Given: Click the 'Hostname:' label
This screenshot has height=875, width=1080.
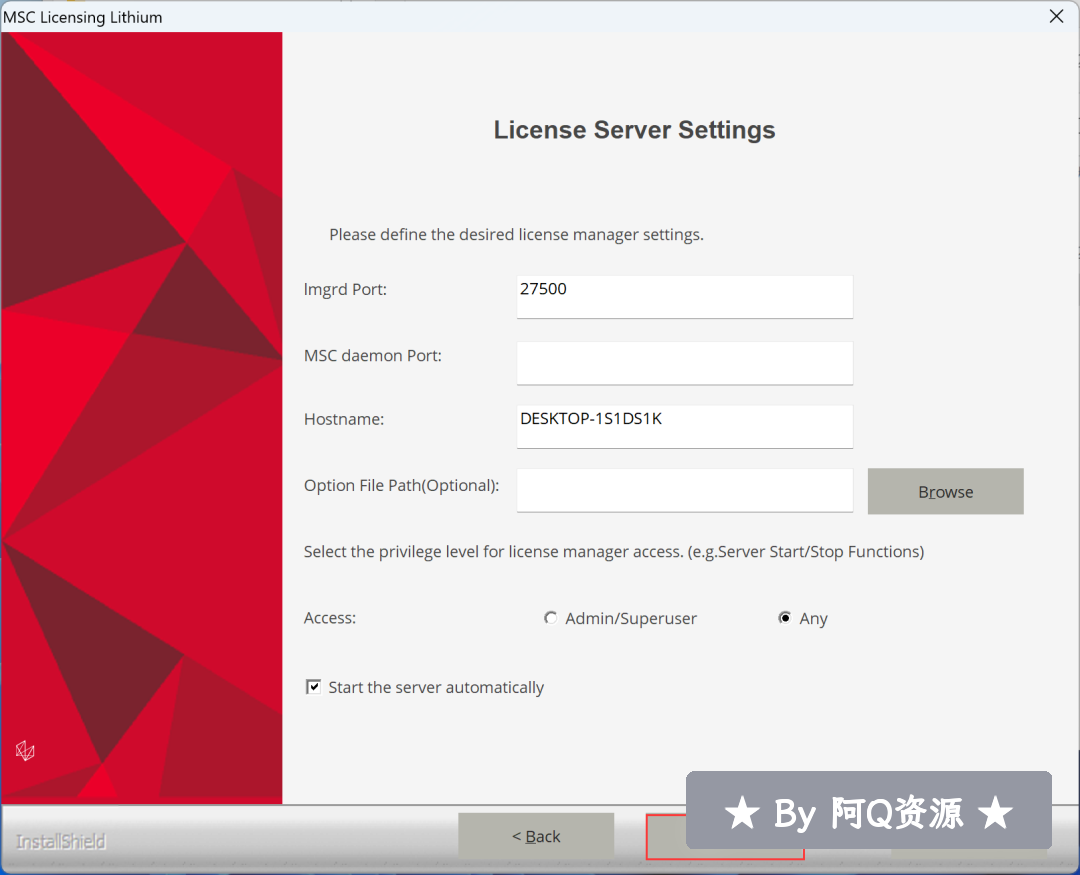Looking at the screenshot, I should click(x=344, y=419).
